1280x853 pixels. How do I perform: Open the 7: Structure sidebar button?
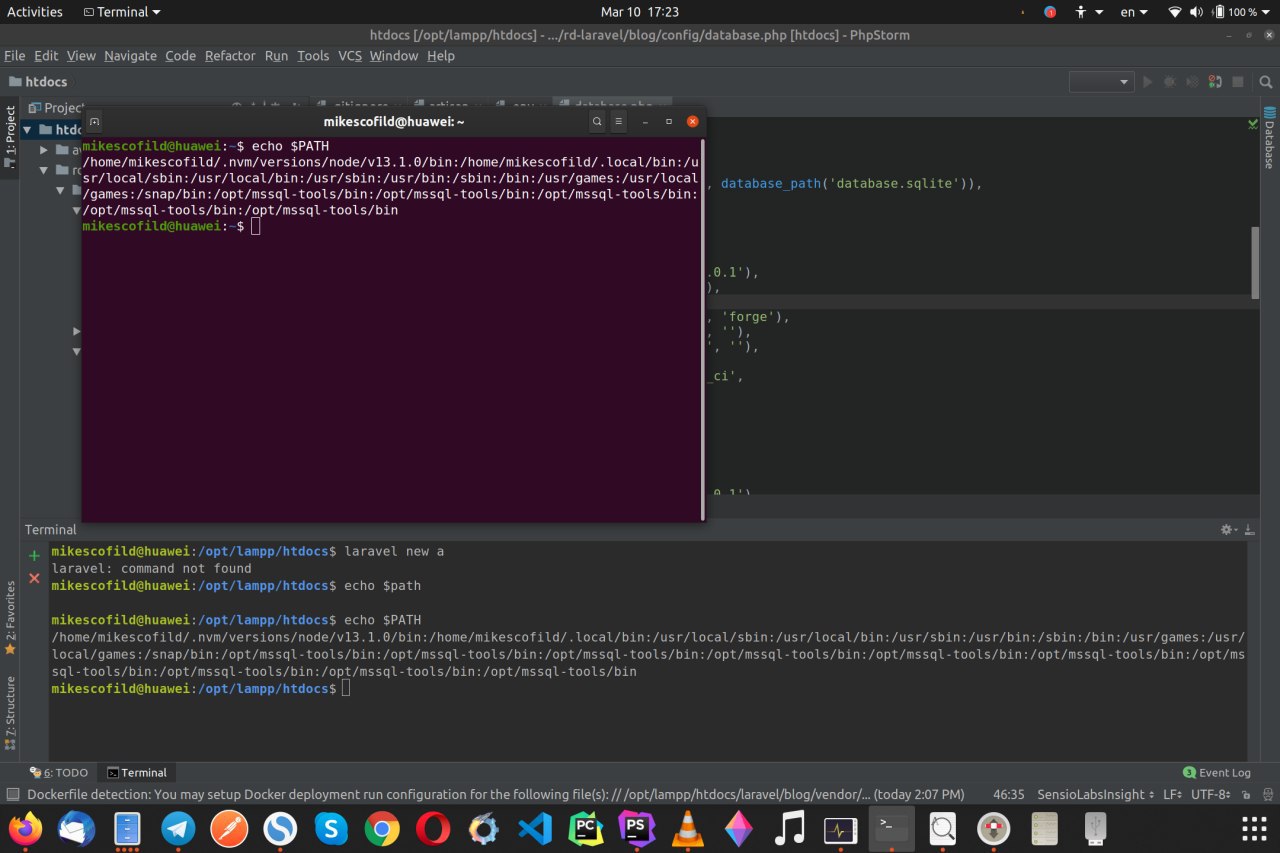pos(10,713)
